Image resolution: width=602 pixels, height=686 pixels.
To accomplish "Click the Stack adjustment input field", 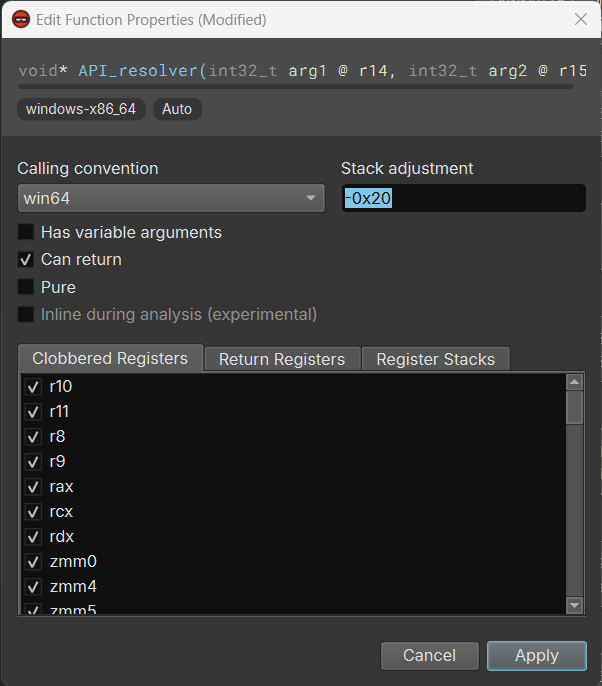I will tap(463, 198).
